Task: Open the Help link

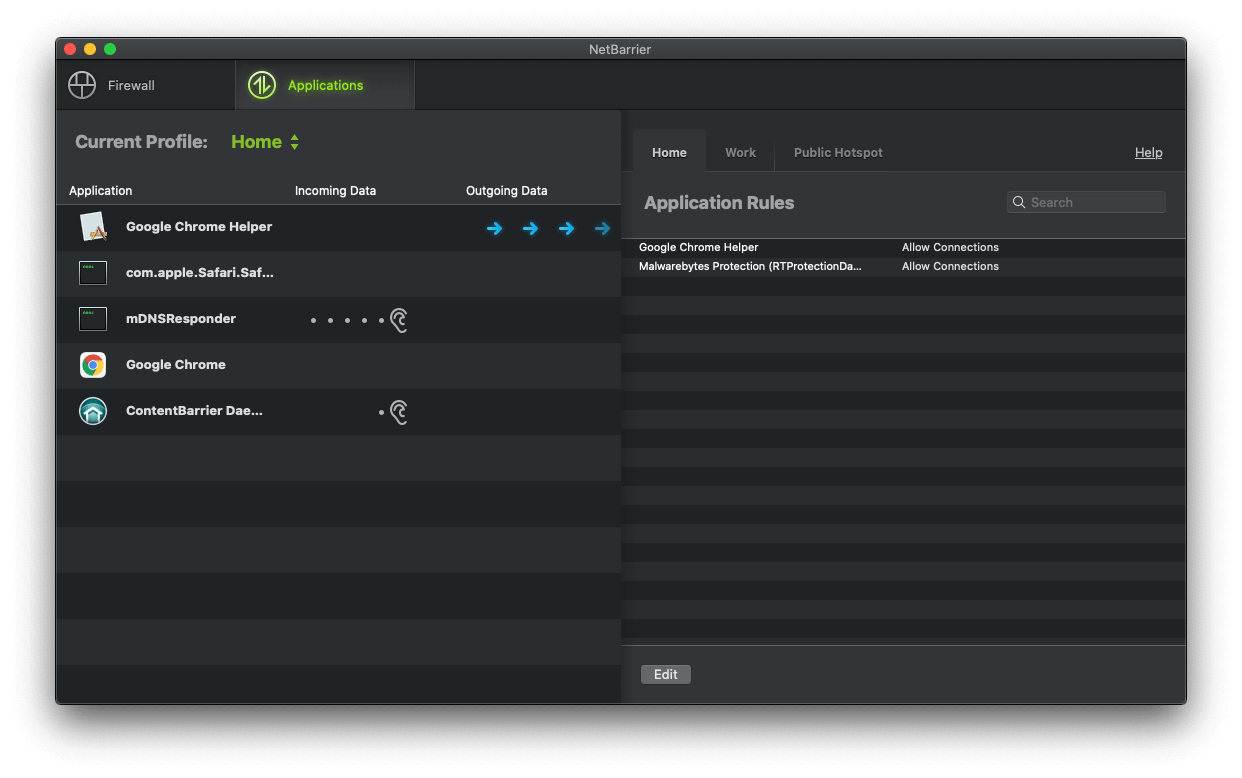Action: pos(1148,152)
